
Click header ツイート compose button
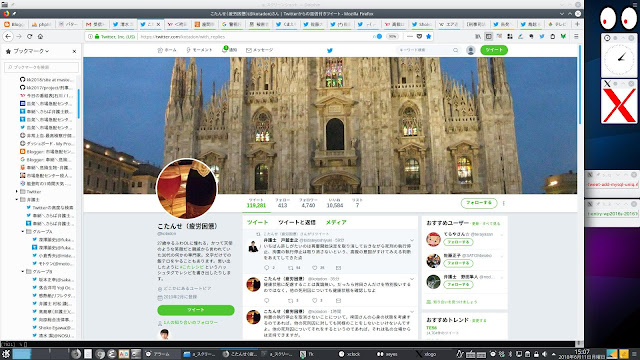tap(494, 50)
